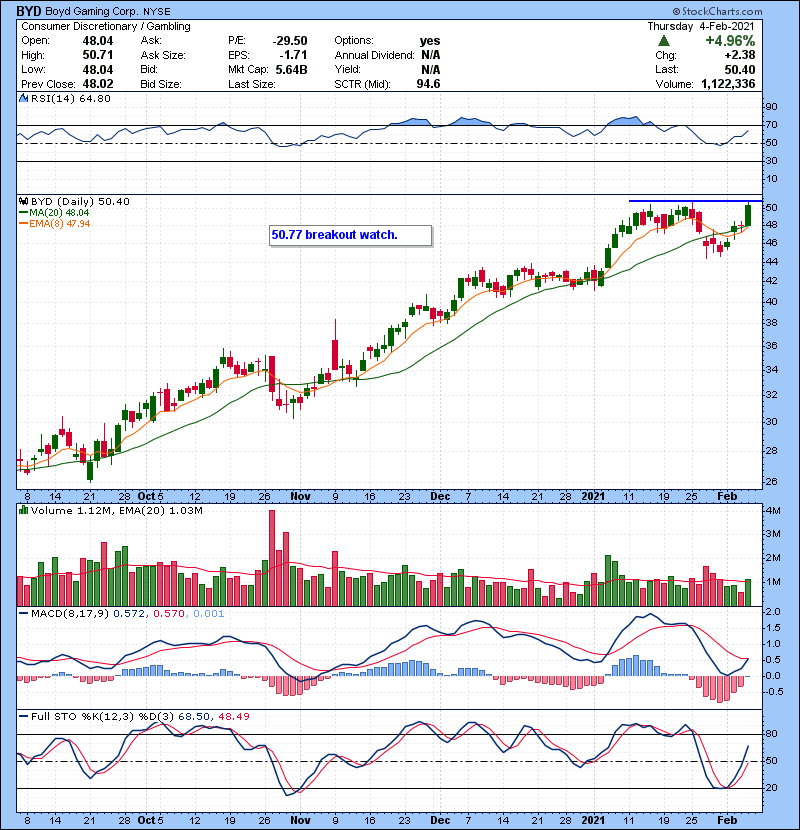Click the BYD (Daily) 50.40 price label
The height and width of the screenshot is (830, 800).
click(x=80, y=202)
